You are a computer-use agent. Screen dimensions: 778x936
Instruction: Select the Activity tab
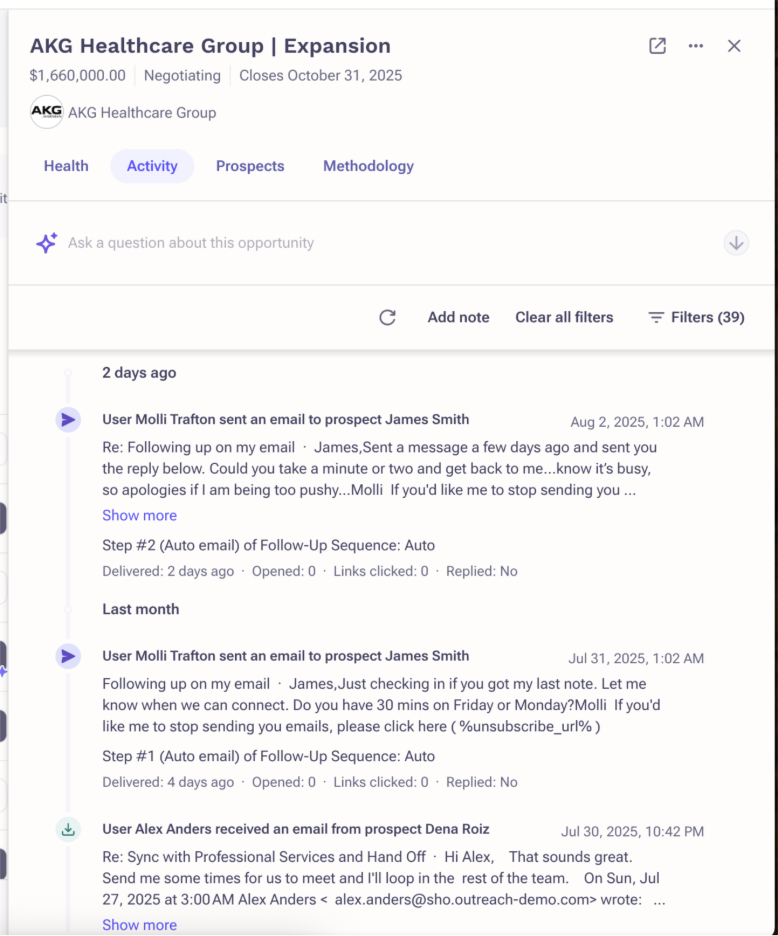coord(152,166)
